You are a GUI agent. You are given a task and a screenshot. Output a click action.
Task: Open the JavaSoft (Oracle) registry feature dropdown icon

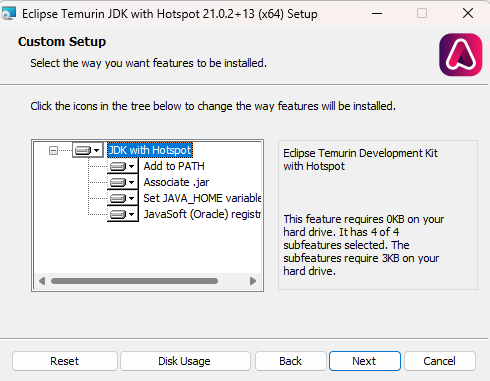pos(123,214)
